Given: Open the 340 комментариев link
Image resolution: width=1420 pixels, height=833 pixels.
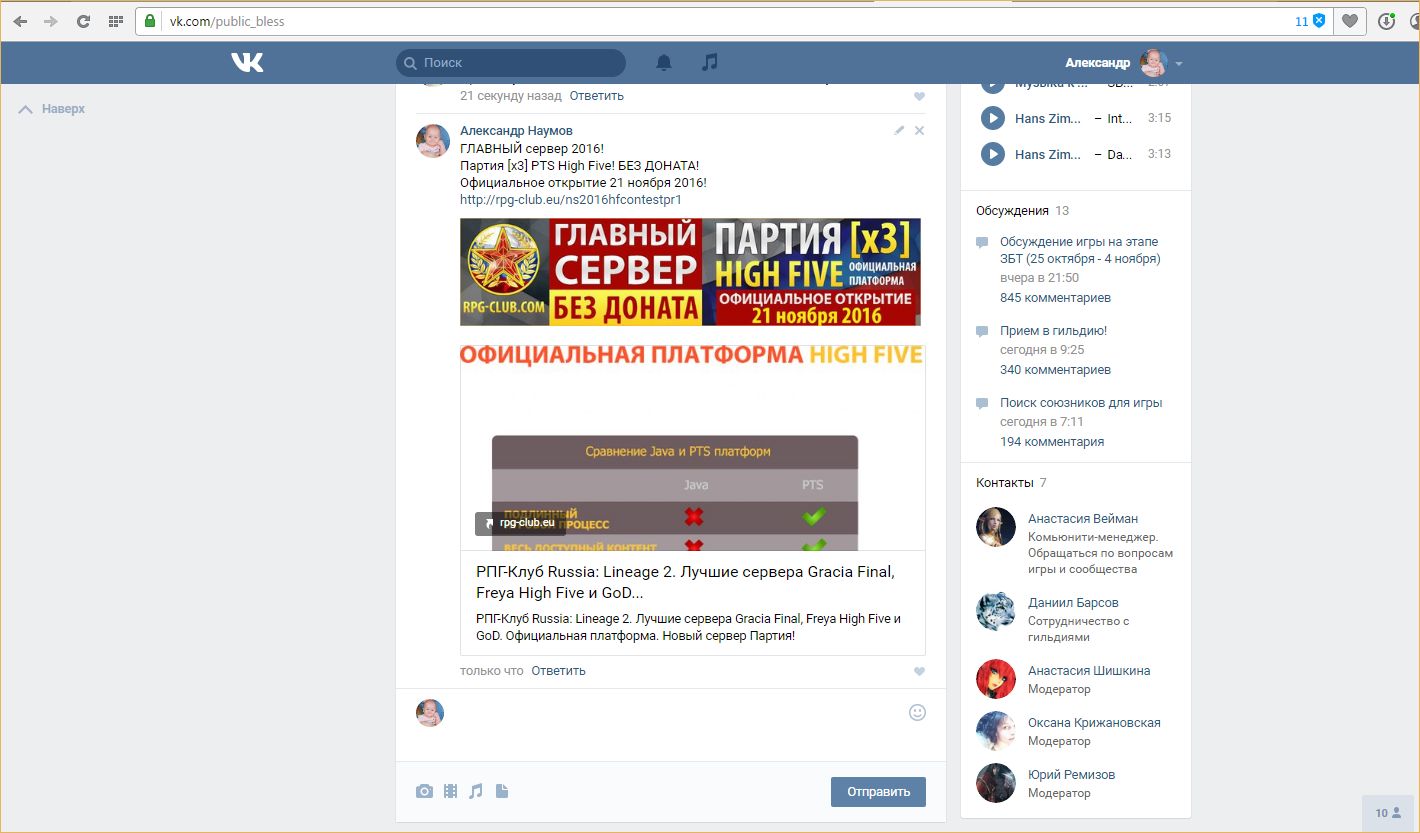Looking at the screenshot, I should pyautogui.click(x=1055, y=370).
